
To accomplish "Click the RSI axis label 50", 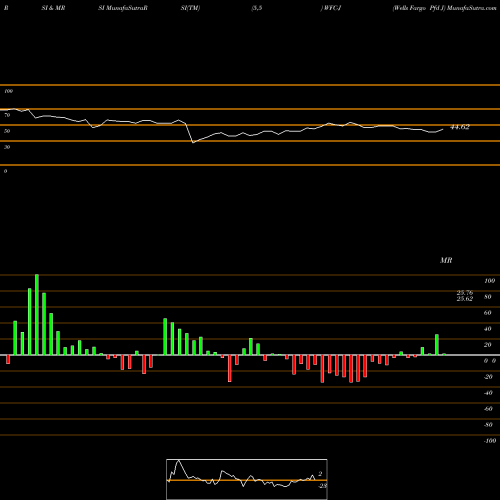I will coord(7,131).
